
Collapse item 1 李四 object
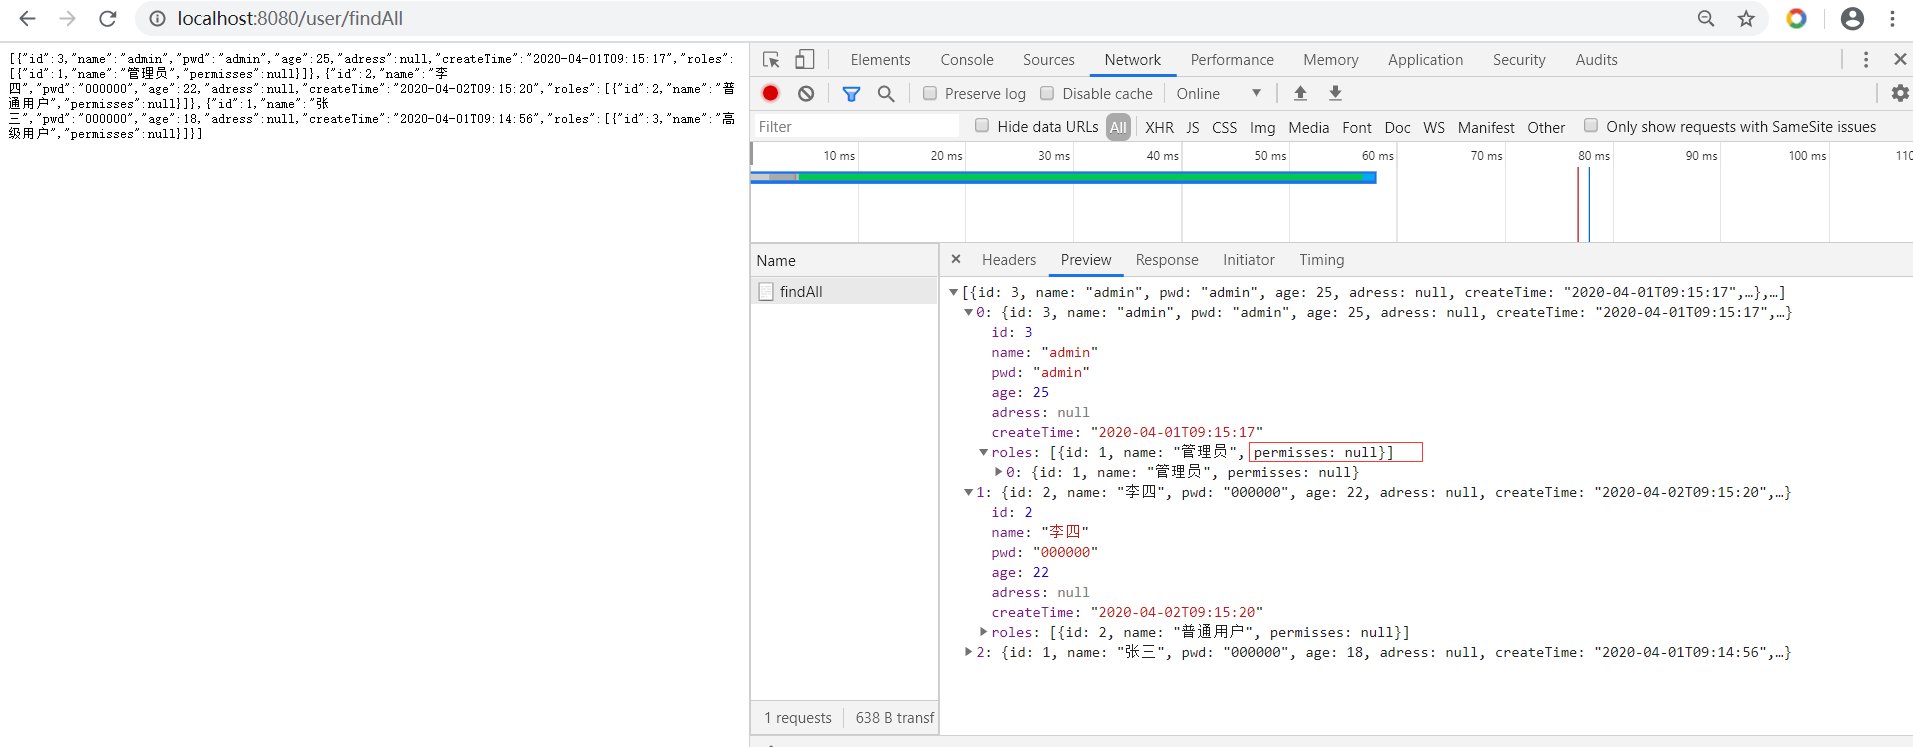(968, 492)
